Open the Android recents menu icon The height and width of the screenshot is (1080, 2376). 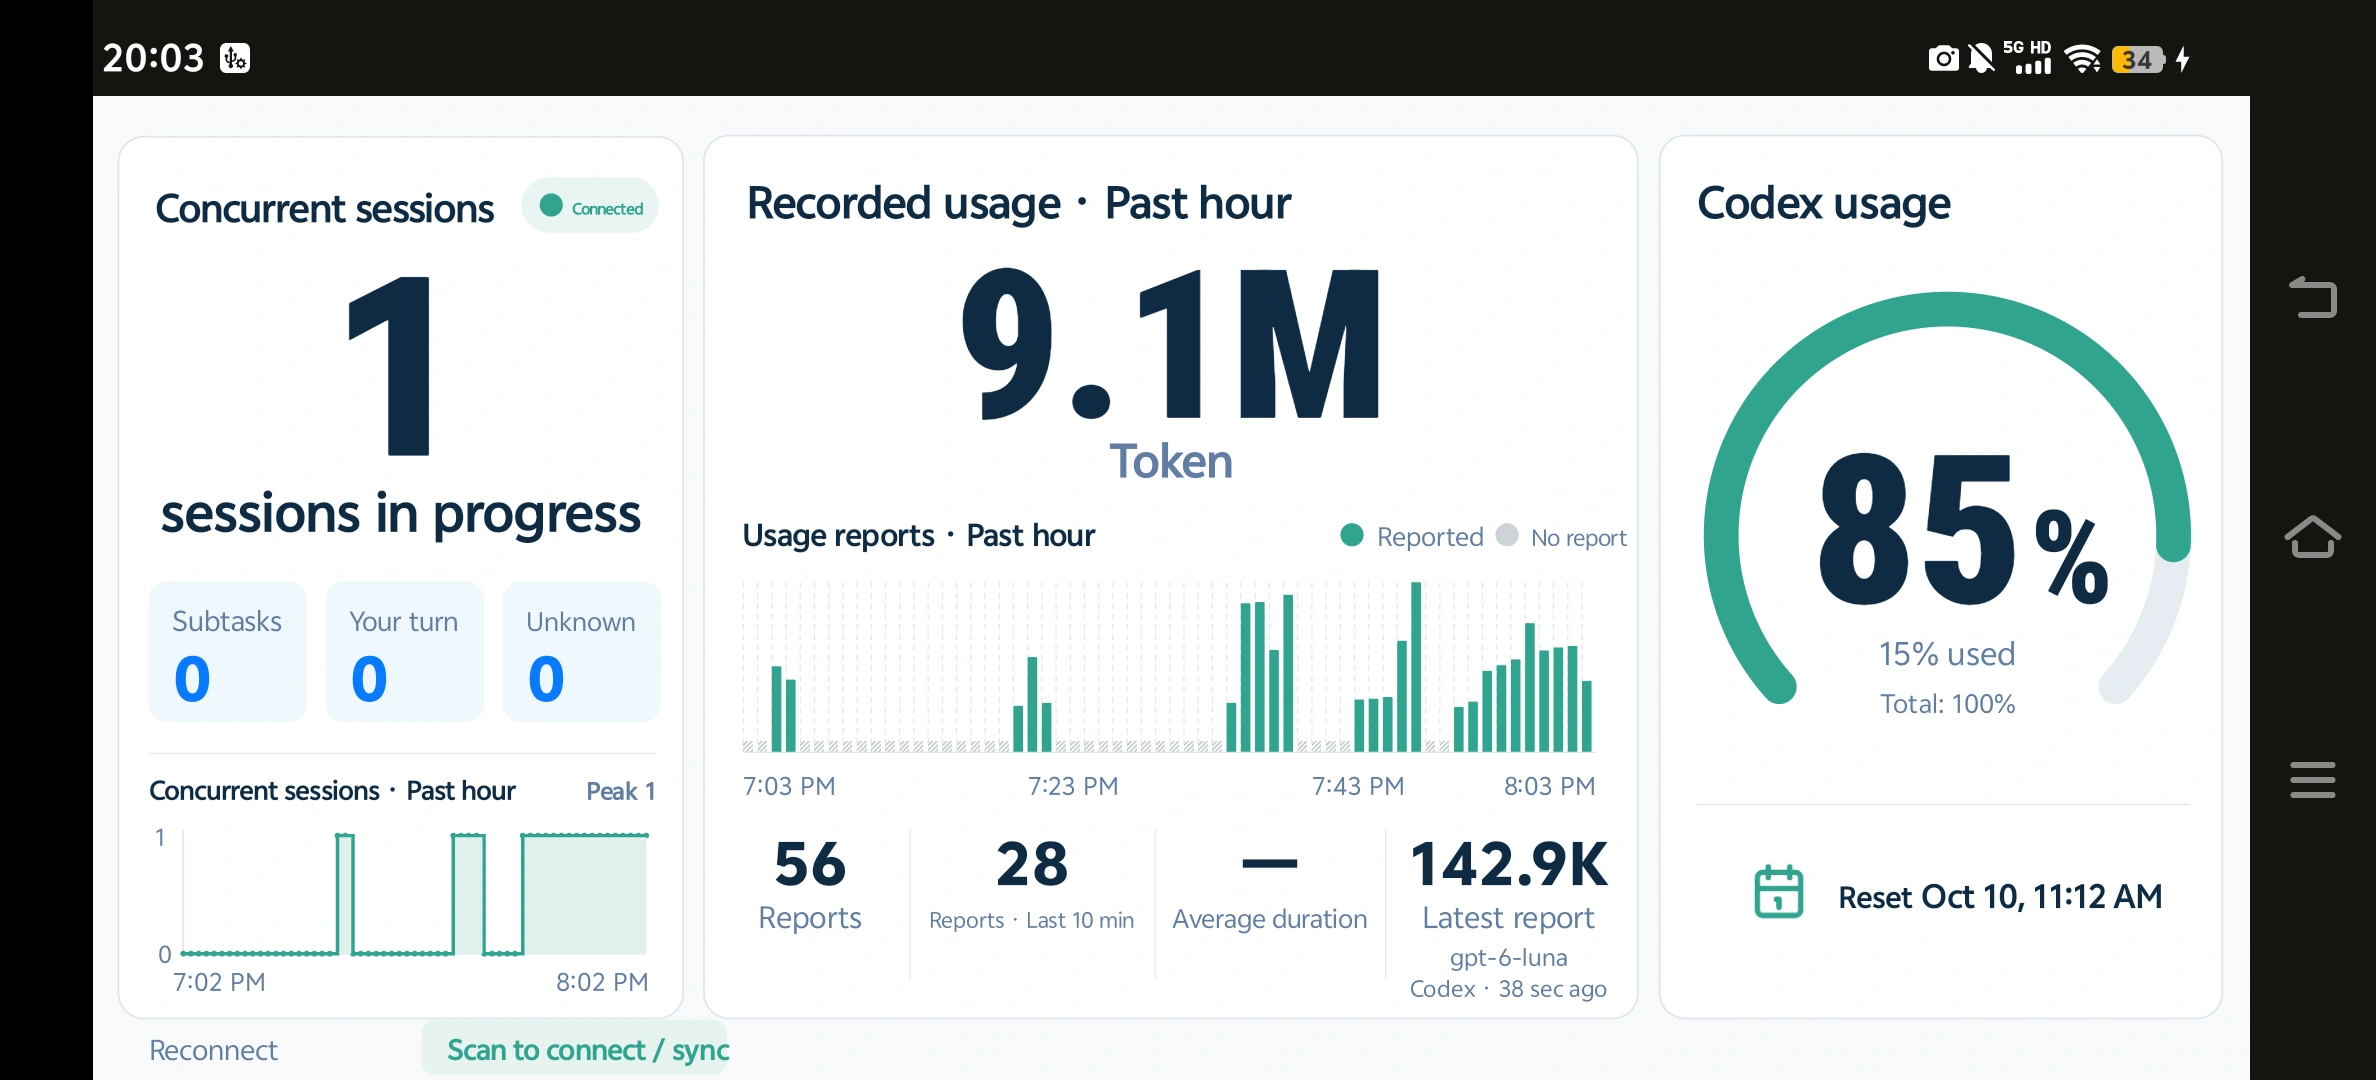2313,780
